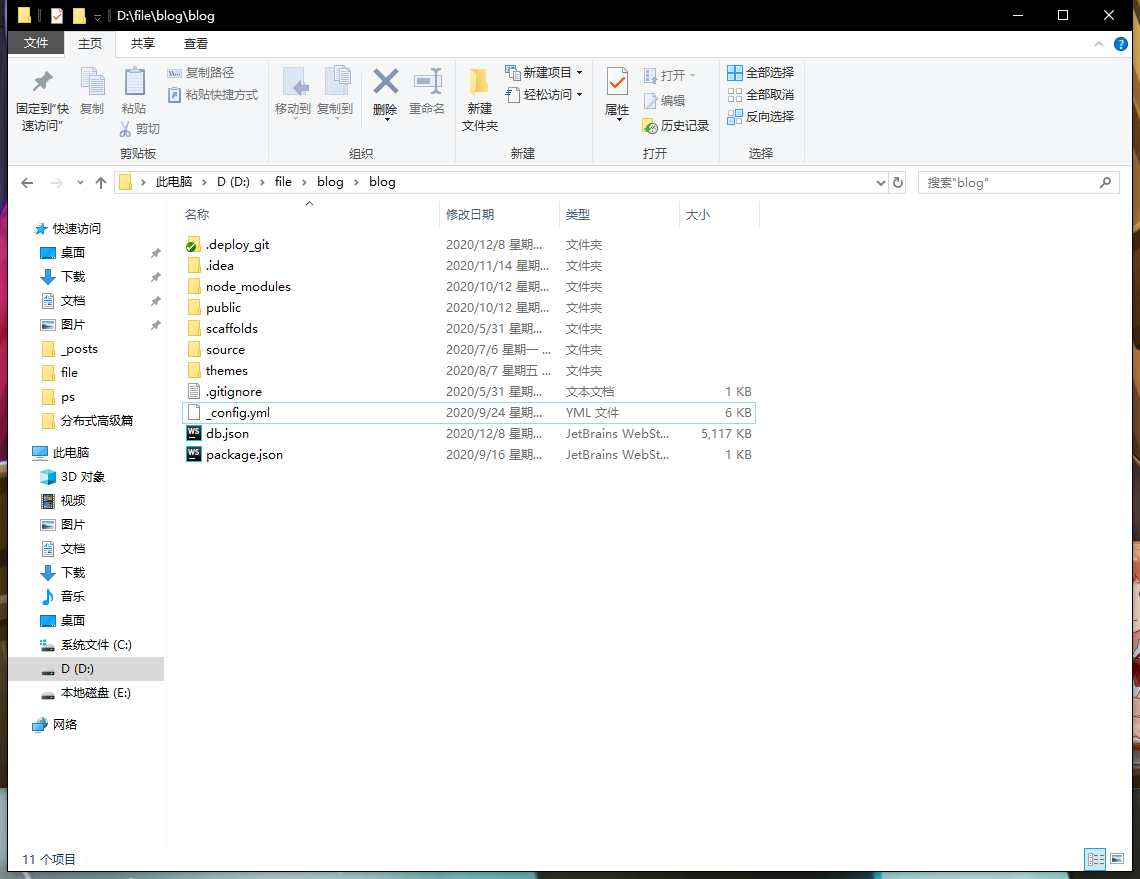Switch to details view using bottom-right toggle
1140x879 pixels.
coord(1094,858)
